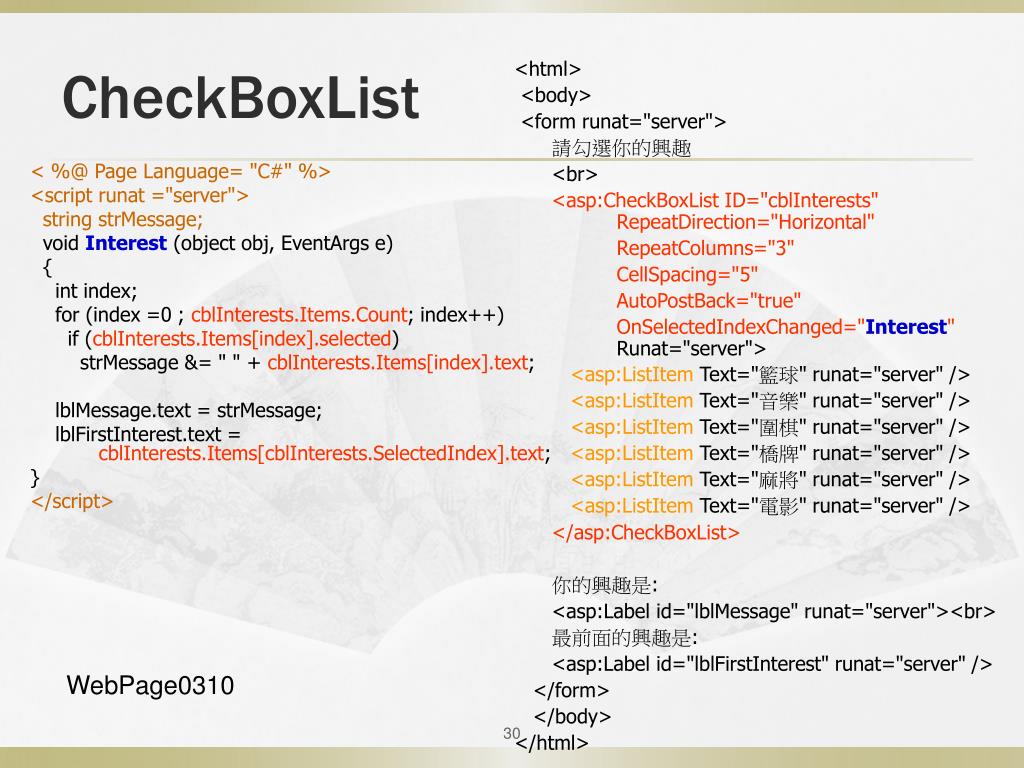Screen dimensions: 1024x768
Task: Click the ListItem with Text="橋牌"
Action: pyautogui.click(x=771, y=453)
